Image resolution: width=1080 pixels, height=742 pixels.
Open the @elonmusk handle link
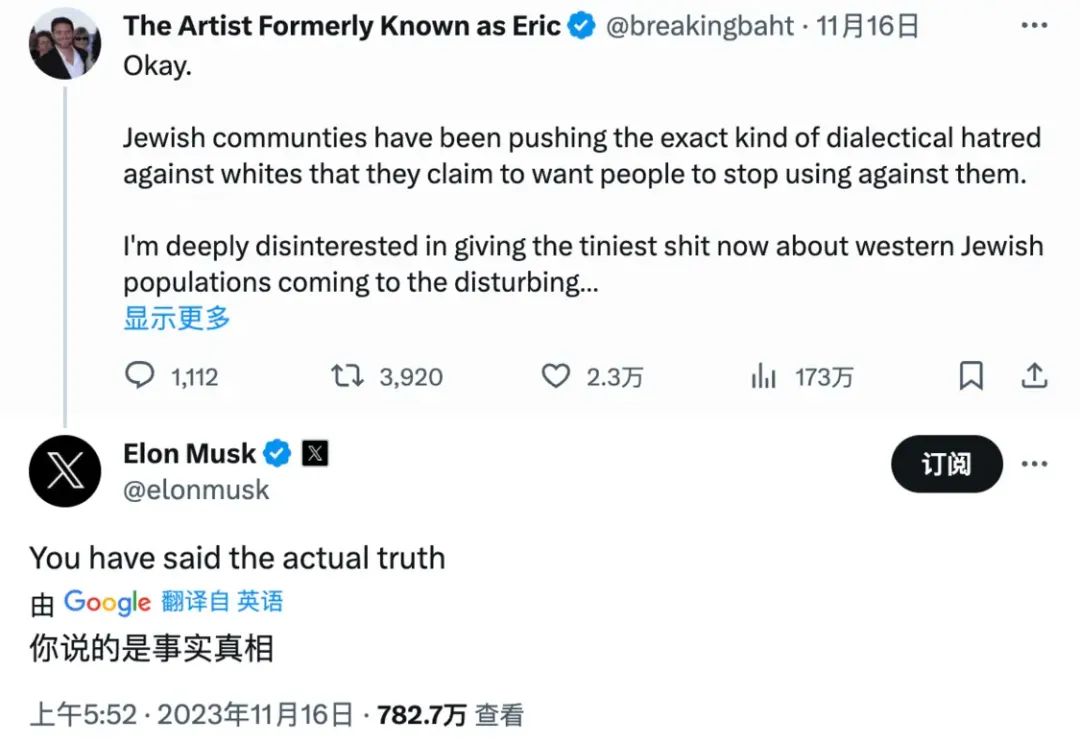pyautogui.click(x=196, y=490)
